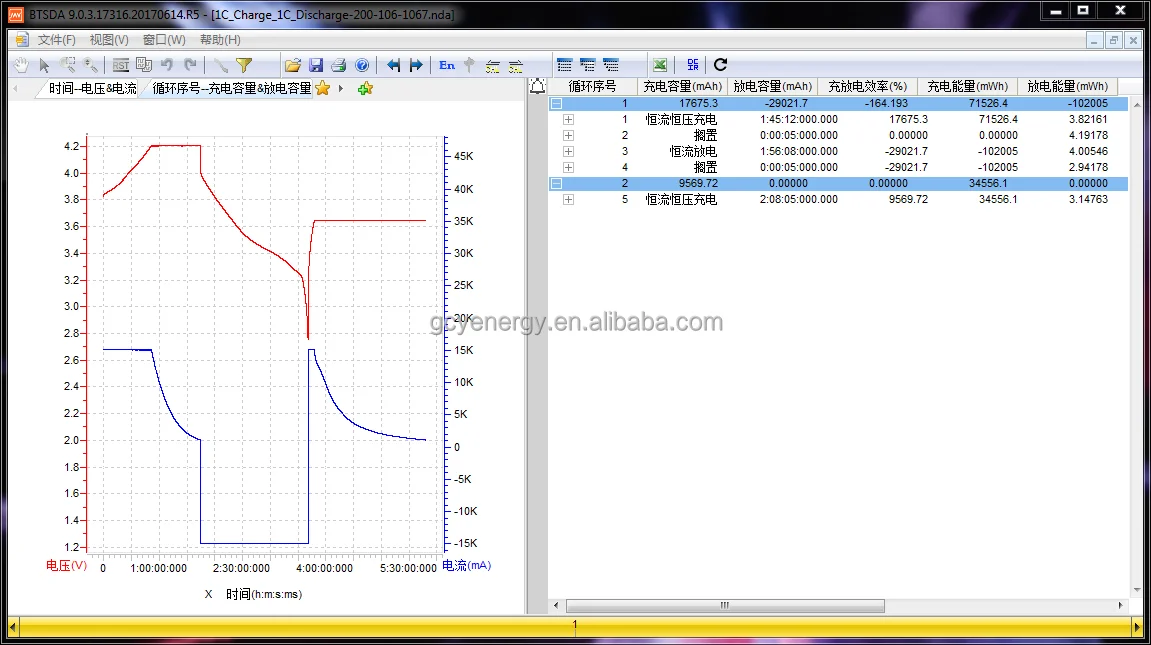Screen dimensions: 1151x645
Task: Click the 充放电效率(%) column header
Action: (867, 86)
